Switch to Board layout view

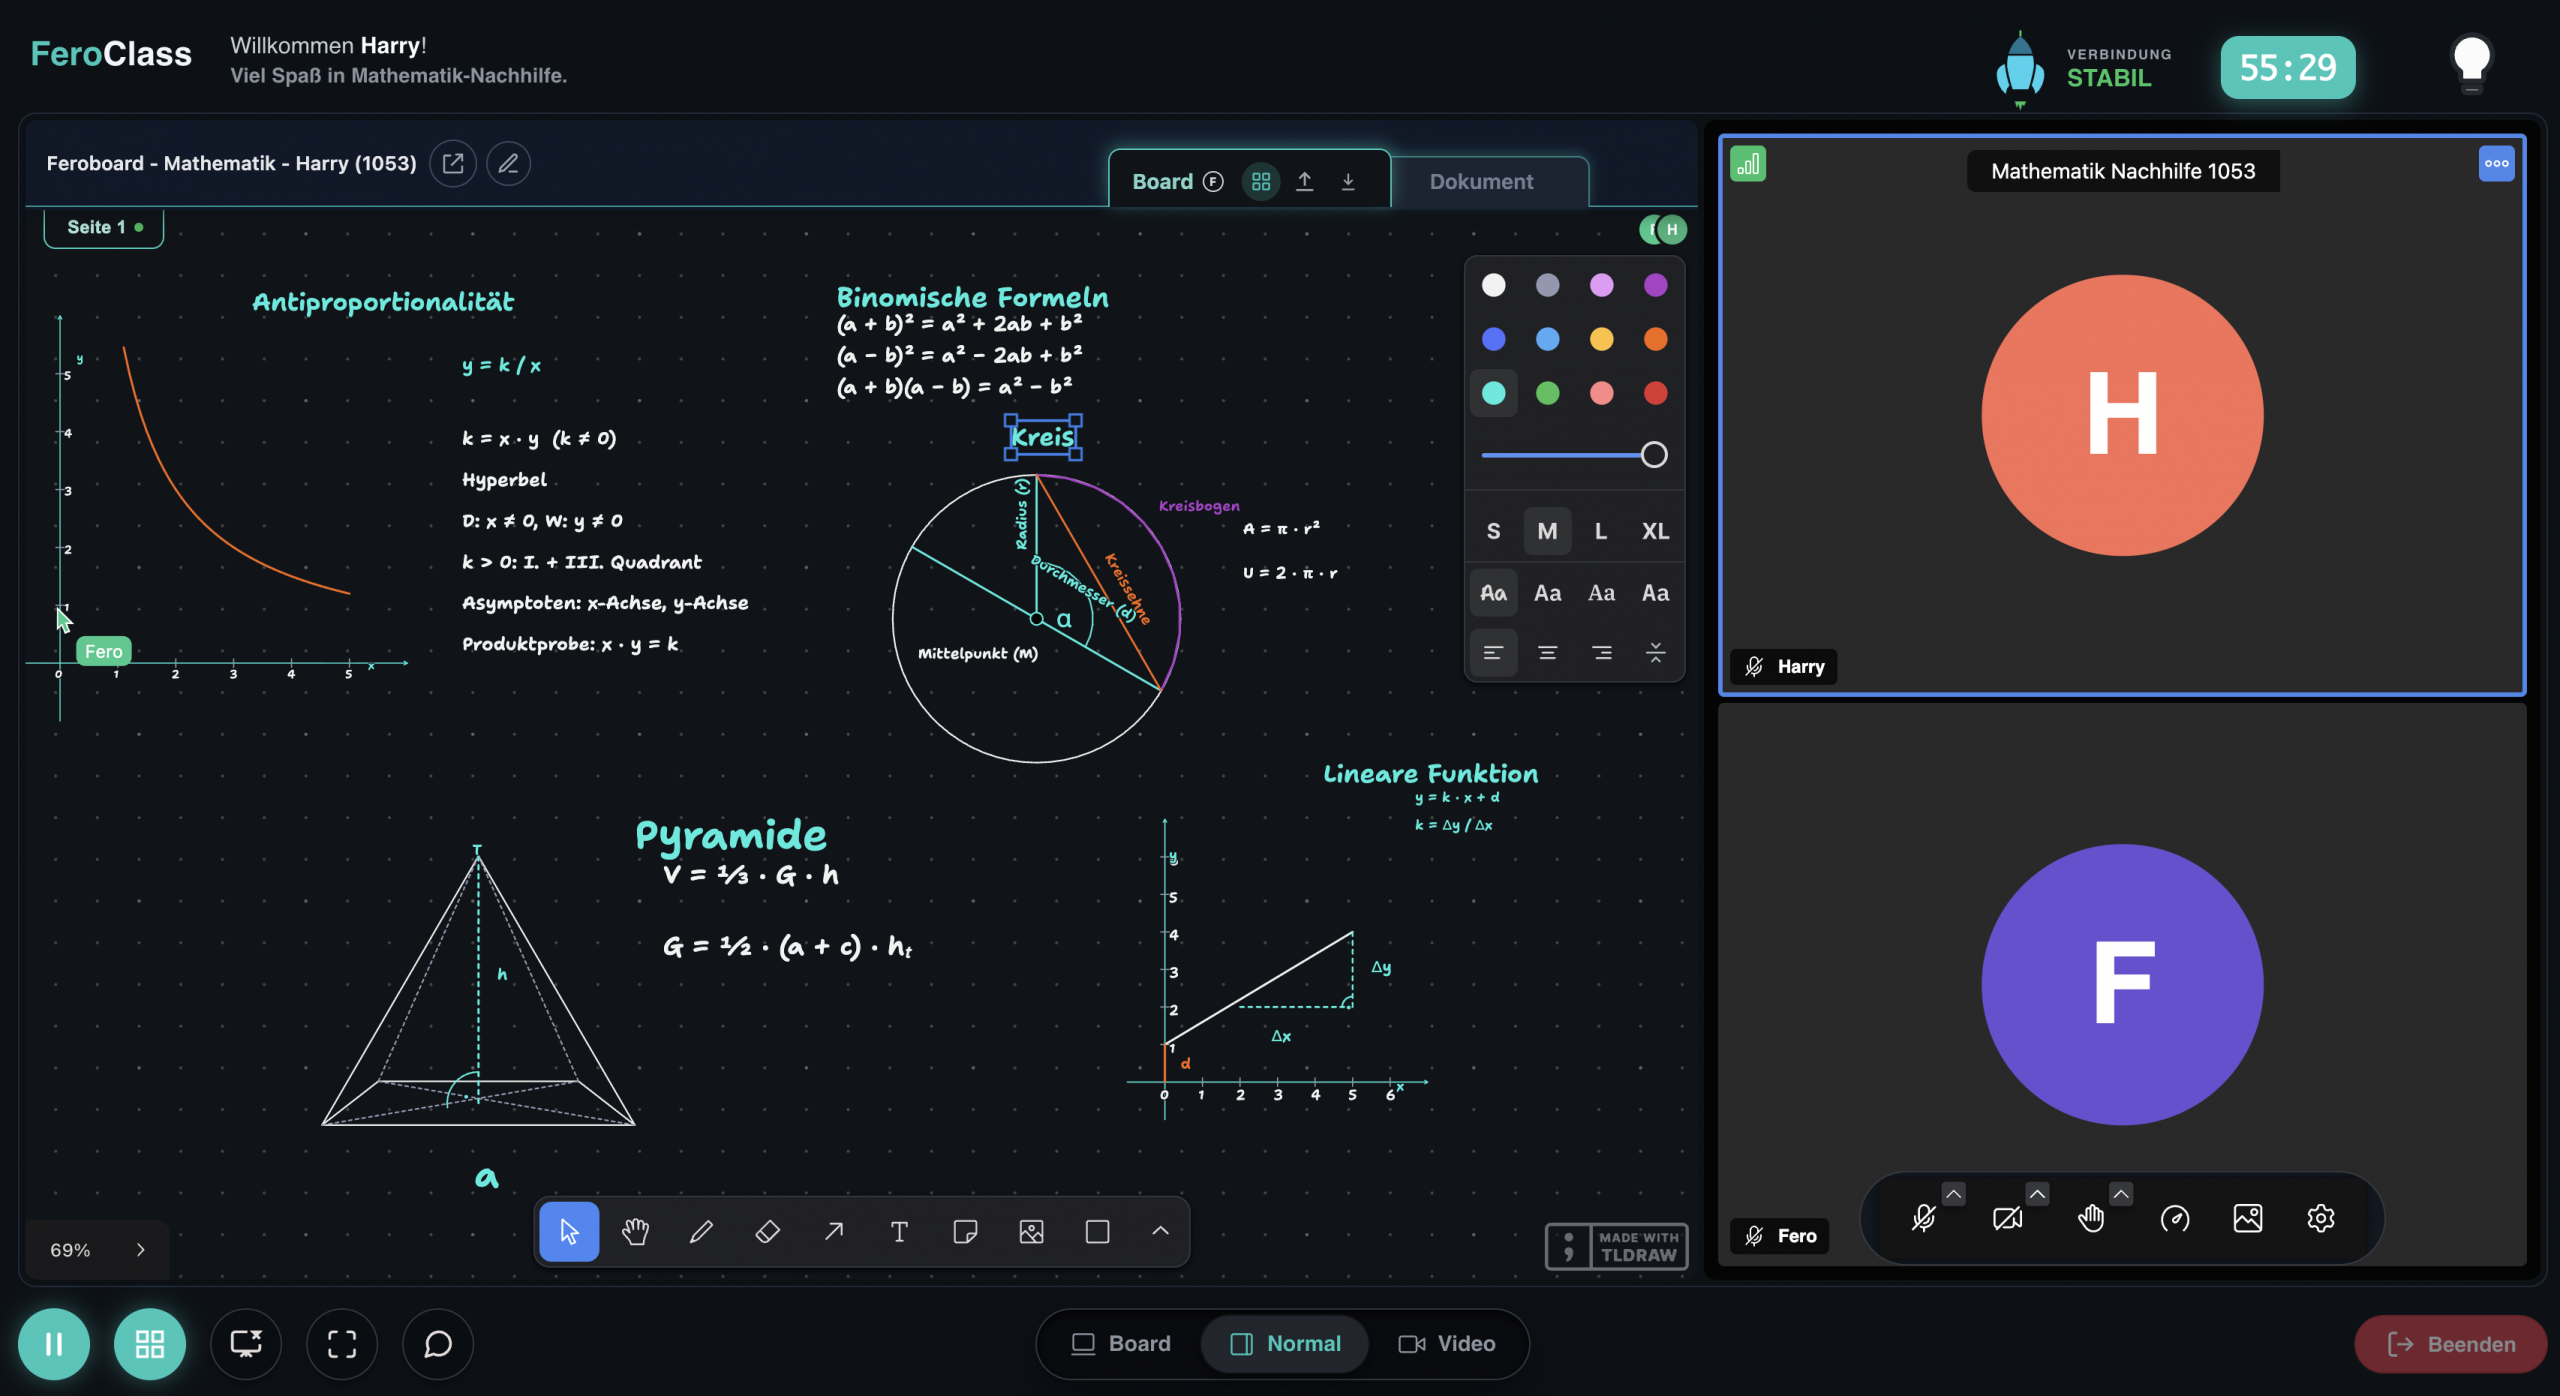pyautogui.click(x=1121, y=1344)
